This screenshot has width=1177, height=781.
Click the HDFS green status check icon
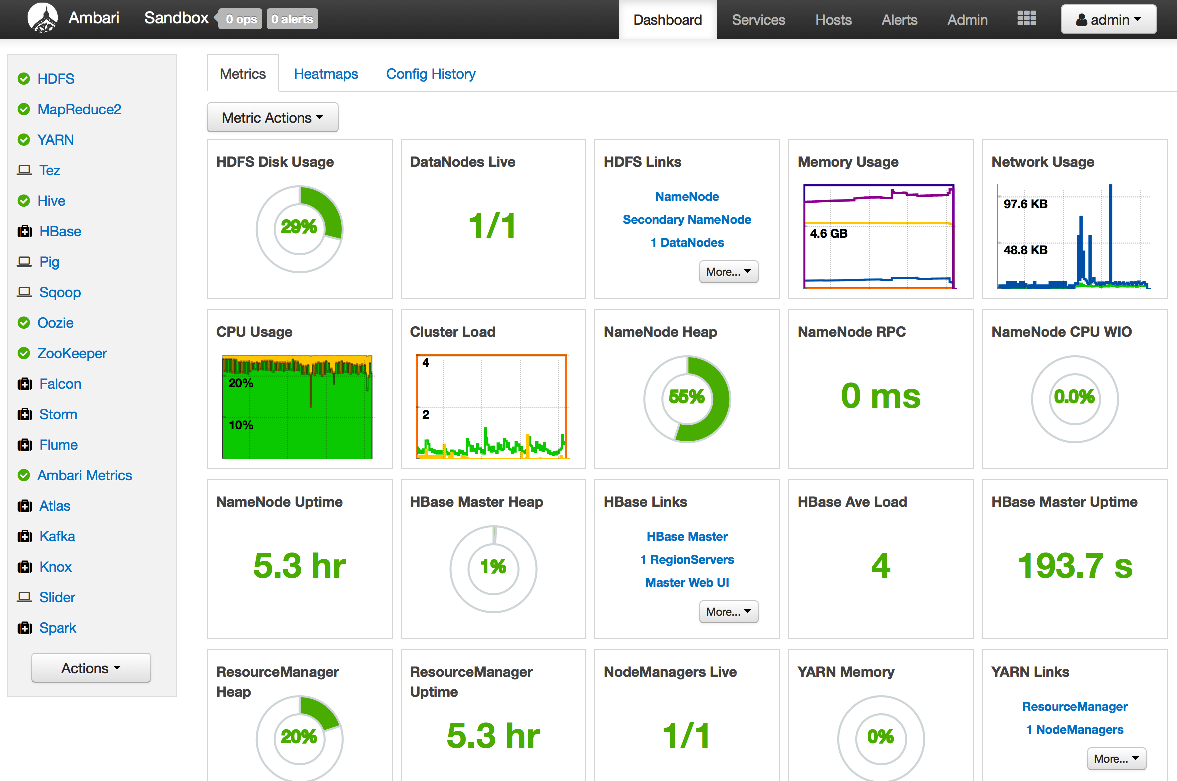(24, 79)
